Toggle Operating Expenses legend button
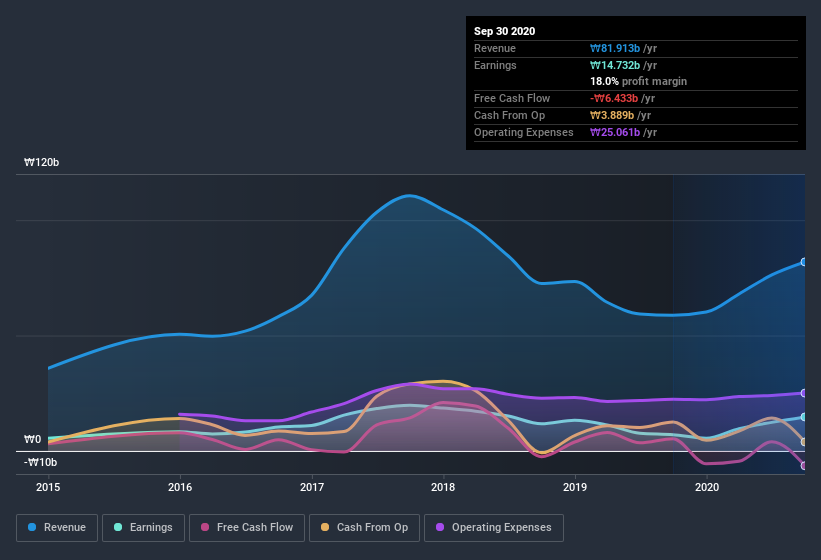This screenshot has width=821, height=560. (x=494, y=528)
